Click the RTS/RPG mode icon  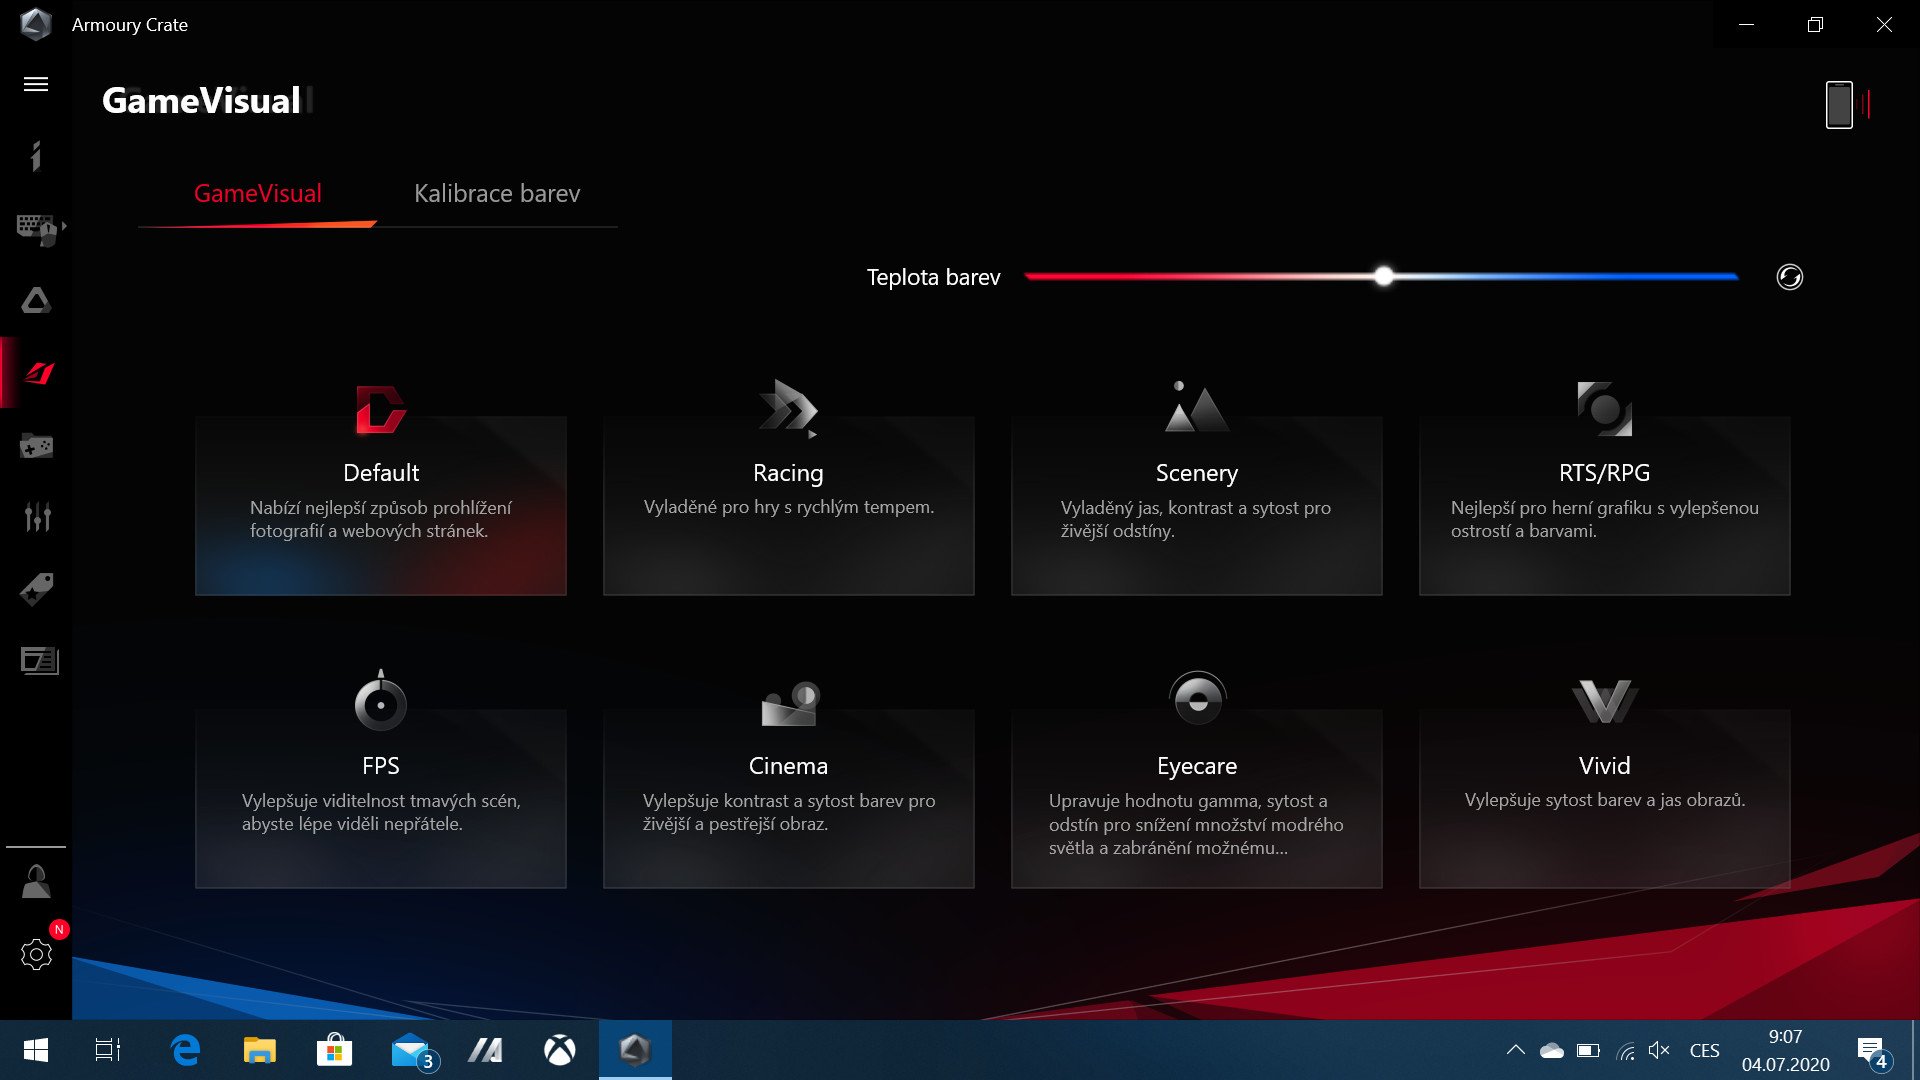[x=1604, y=408]
